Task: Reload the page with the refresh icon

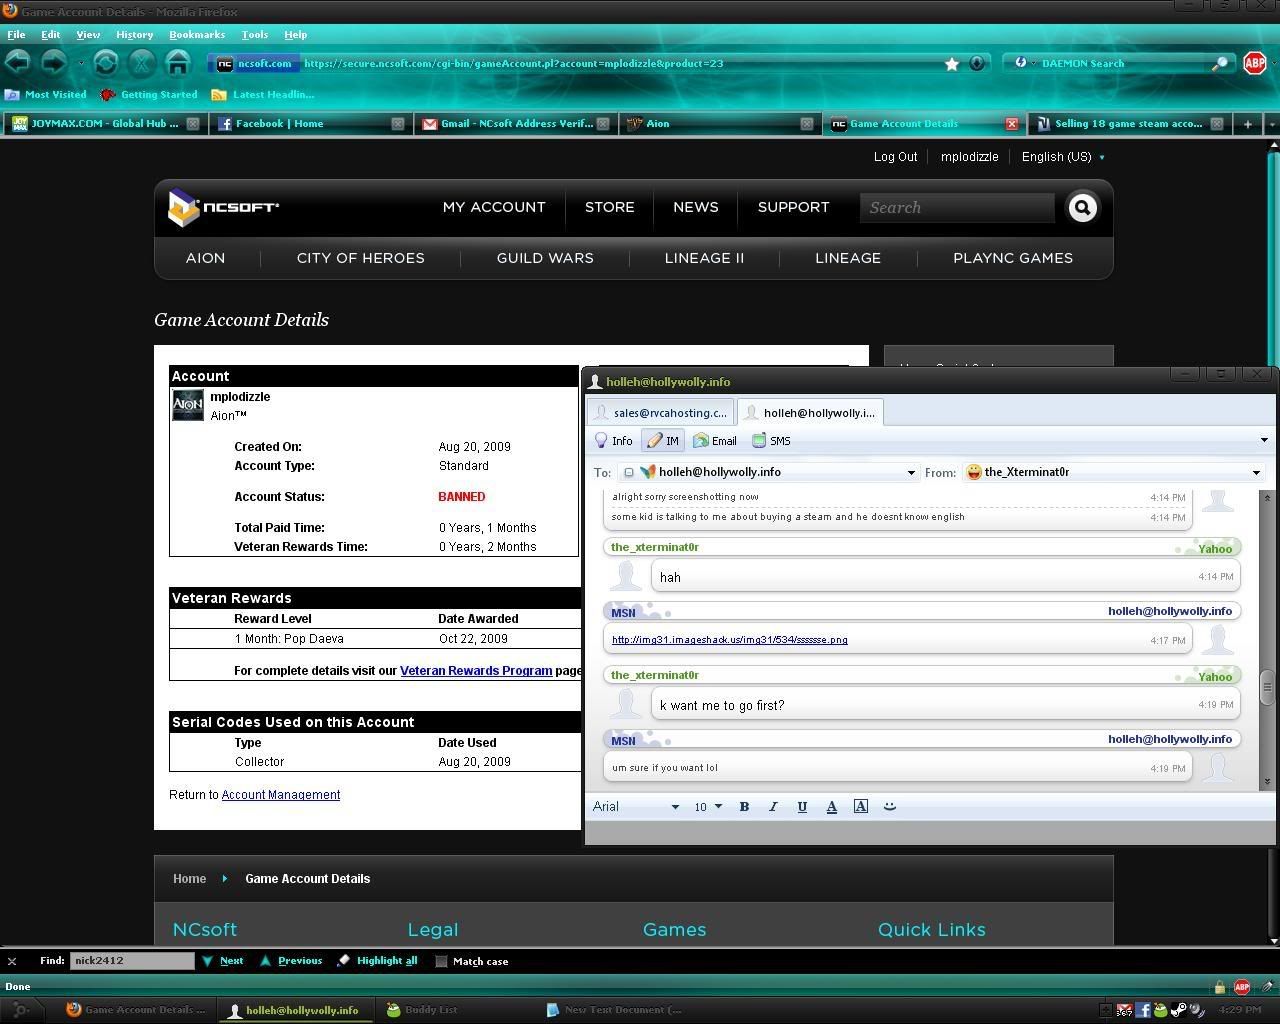Action: click(x=105, y=63)
